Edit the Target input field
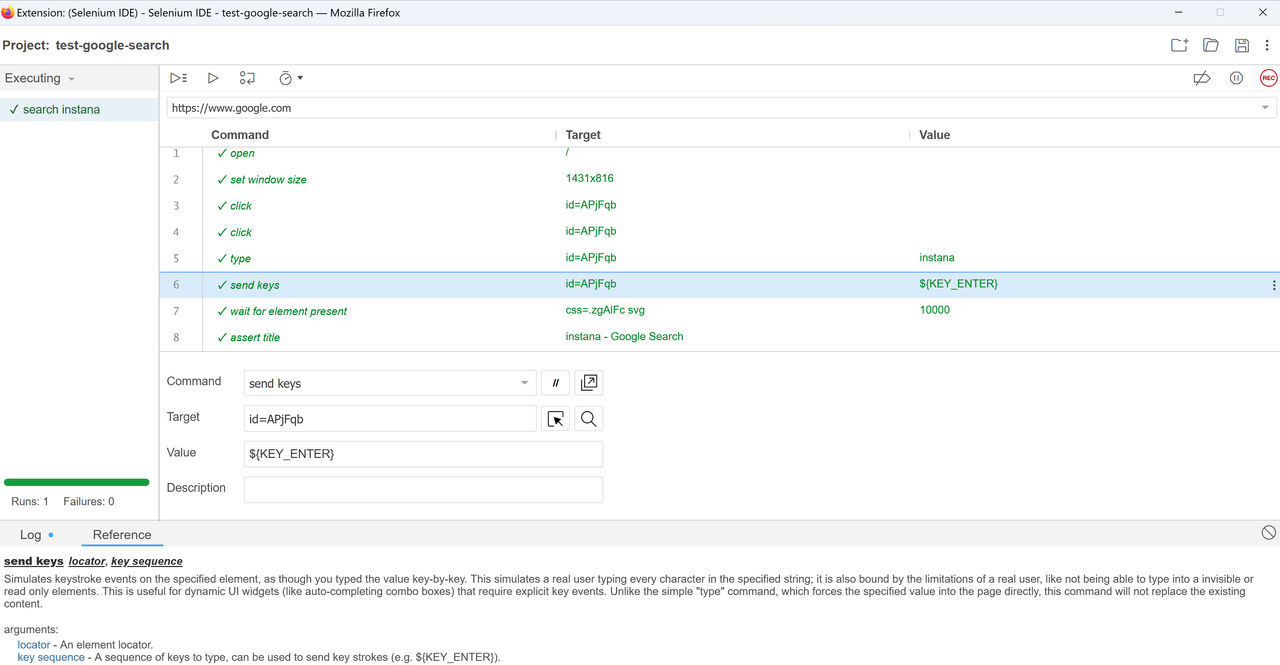Screen dimensions: 1280x665 click(390, 419)
